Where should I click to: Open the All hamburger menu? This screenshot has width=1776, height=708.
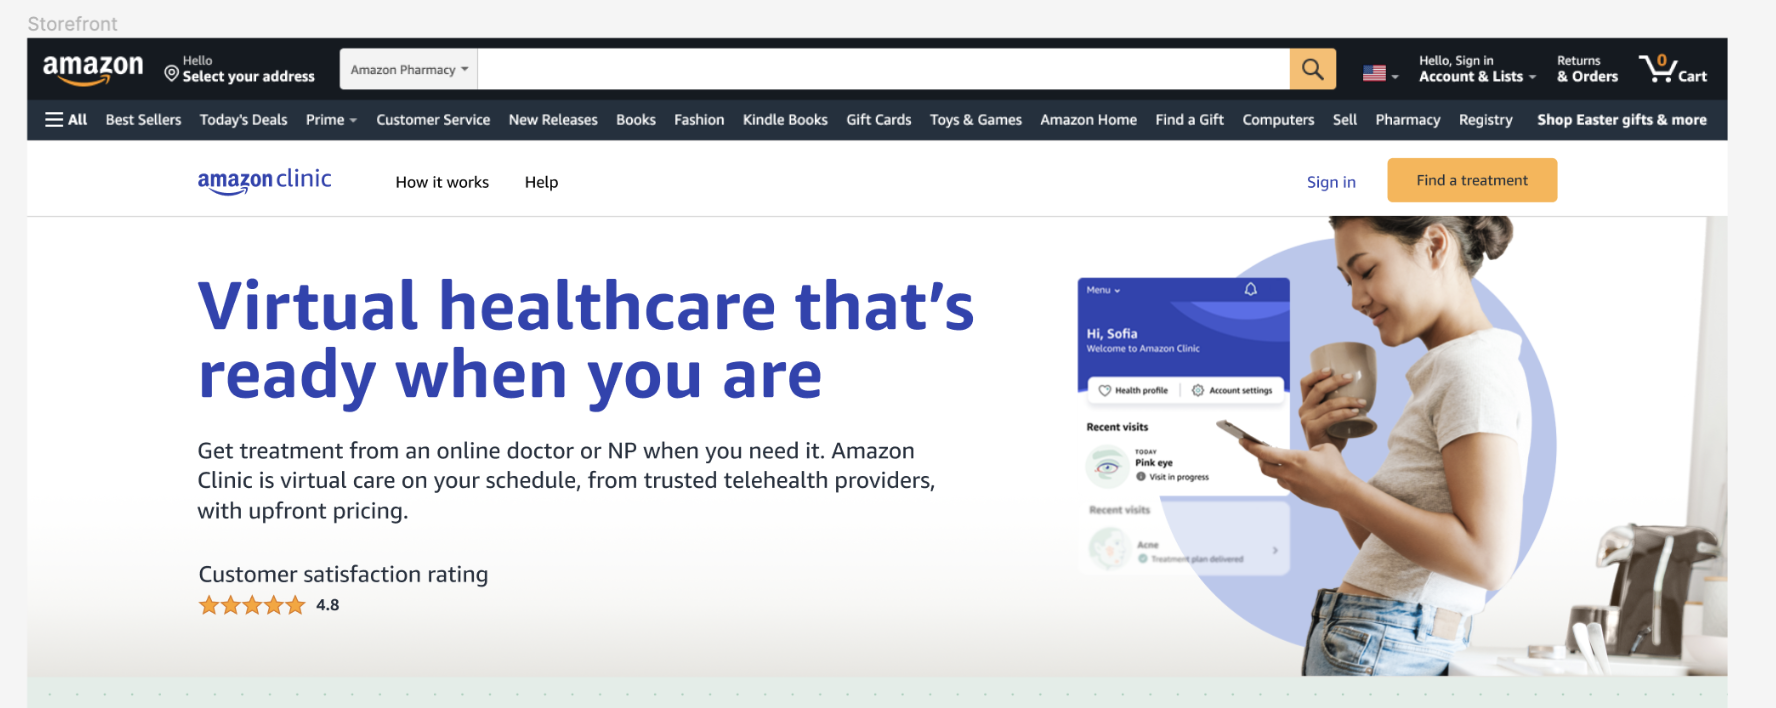pos(66,120)
